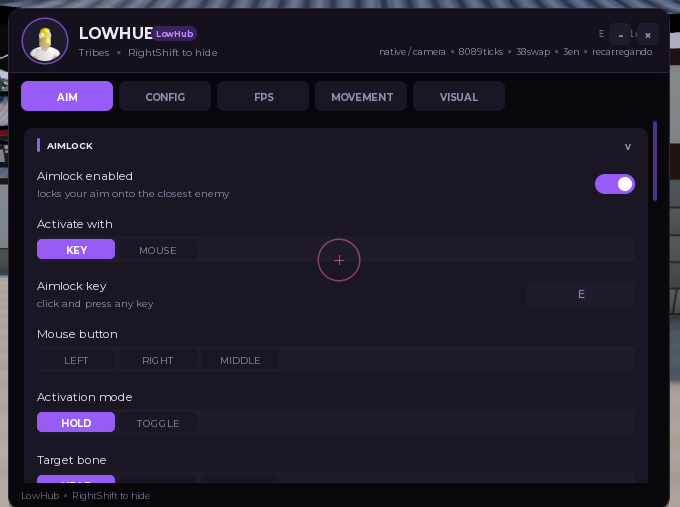
Task: Click the 'Aimlock key' label
Action: (72, 286)
